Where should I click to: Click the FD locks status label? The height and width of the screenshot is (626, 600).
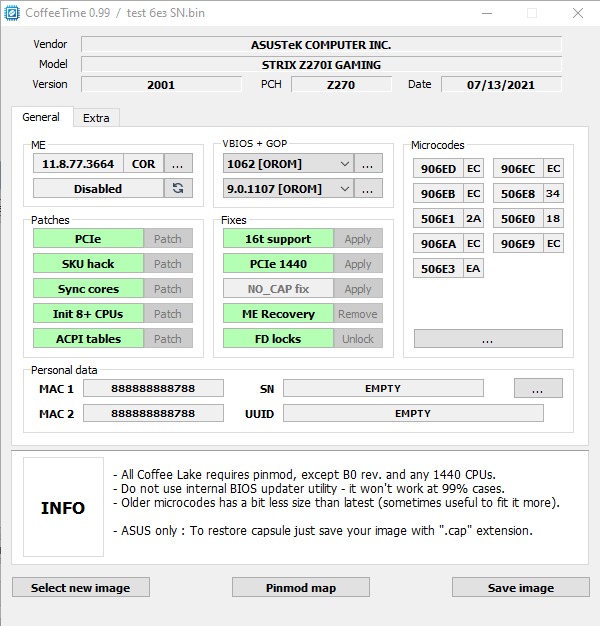point(278,339)
